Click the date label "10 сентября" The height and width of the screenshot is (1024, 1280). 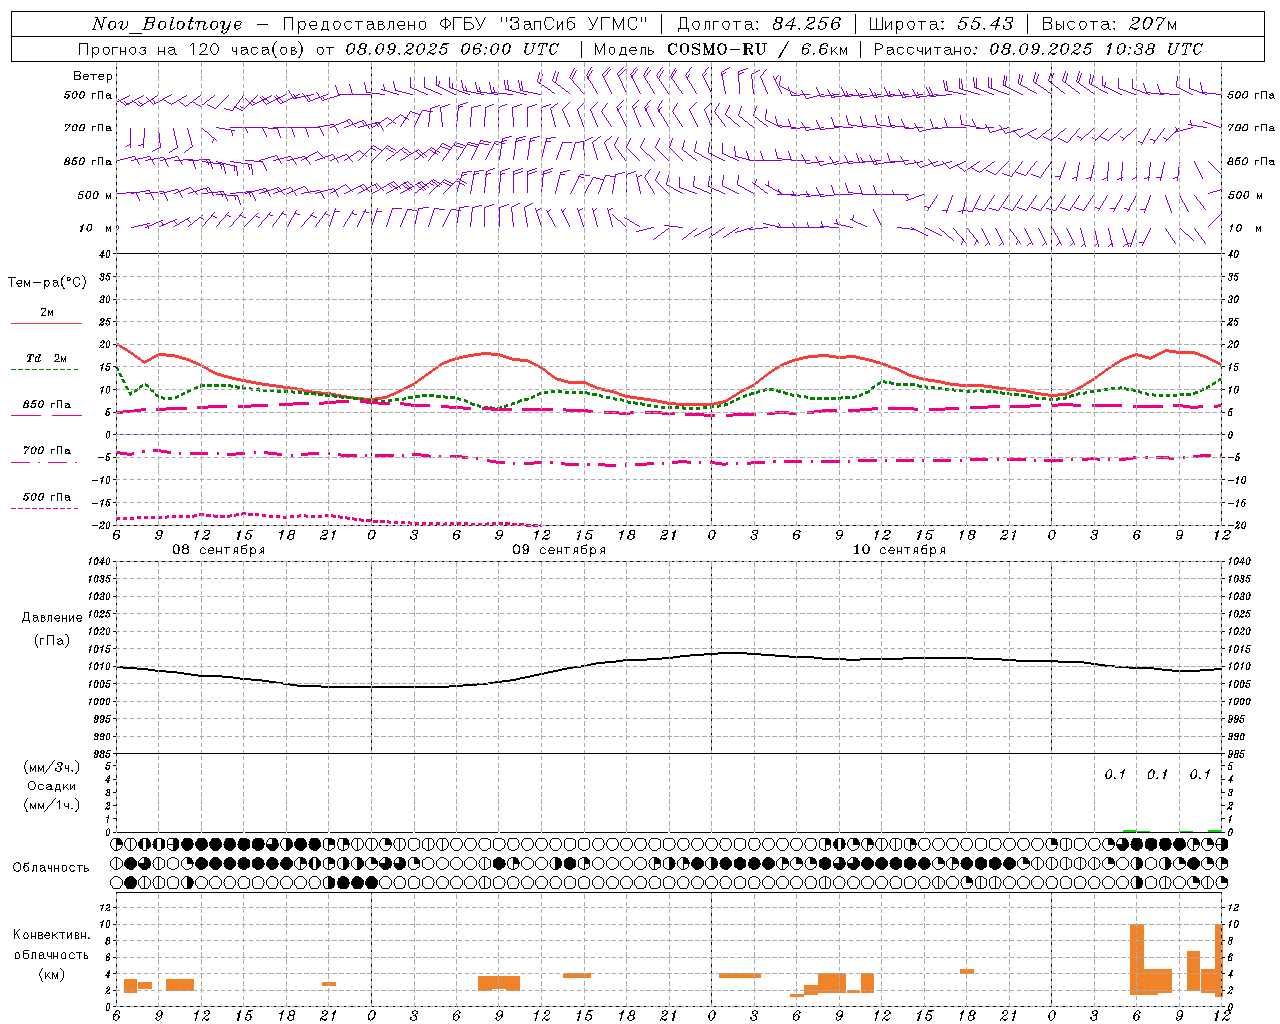(899, 550)
